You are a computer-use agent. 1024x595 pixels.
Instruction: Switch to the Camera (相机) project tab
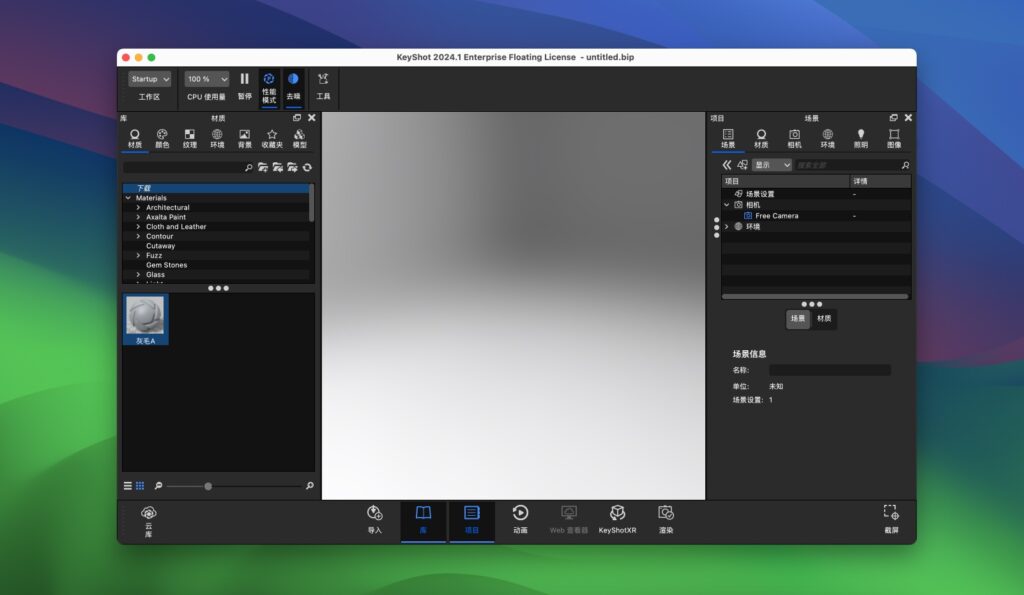794,138
